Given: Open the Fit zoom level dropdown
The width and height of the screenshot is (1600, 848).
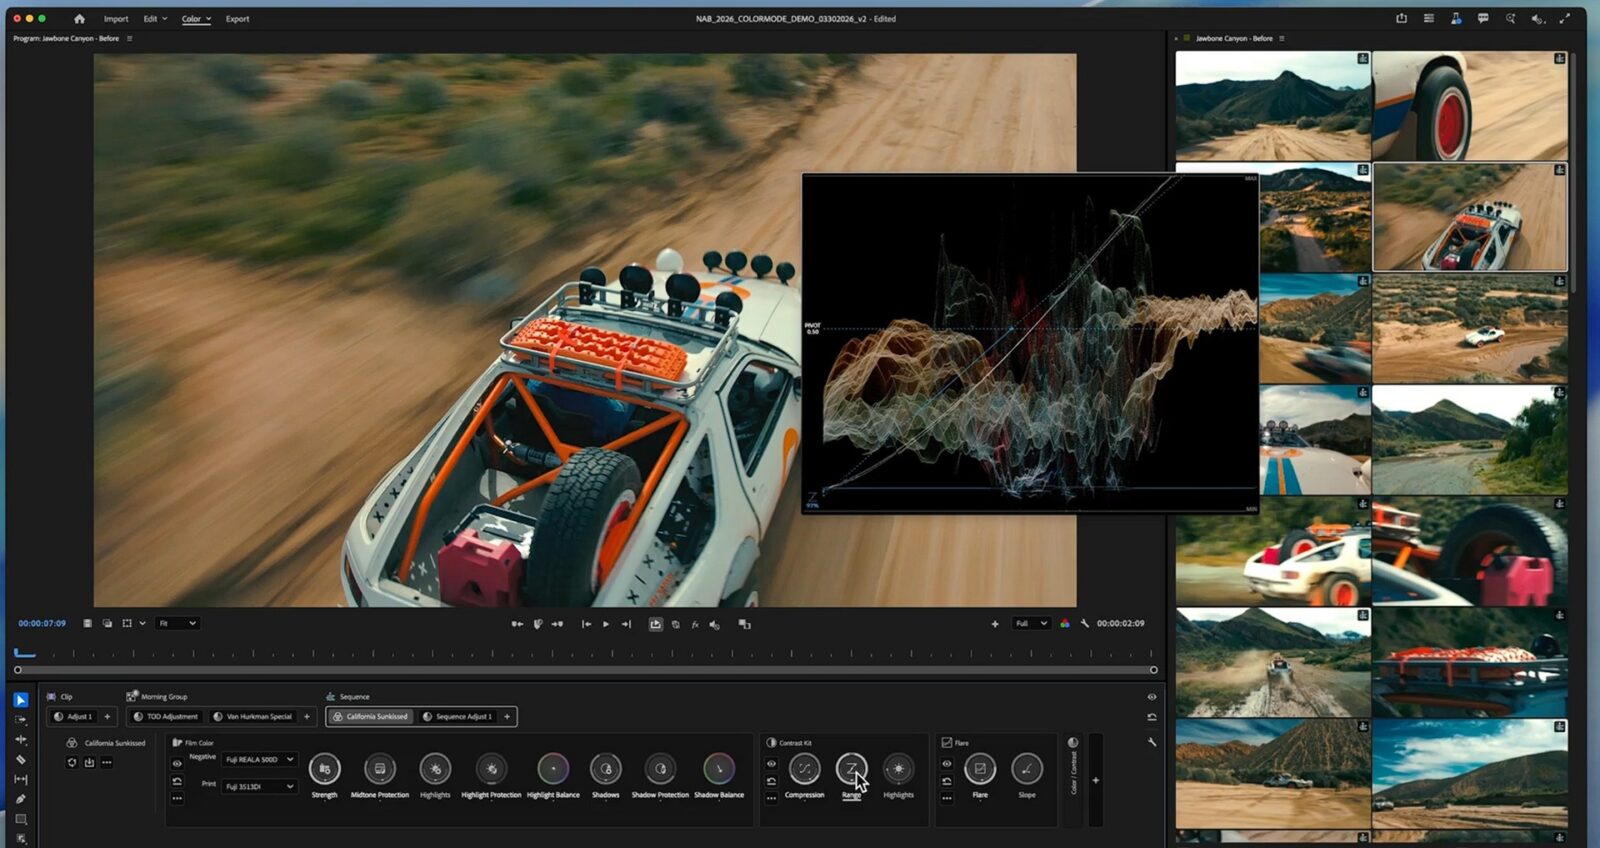Looking at the screenshot, I should pos(178,624).
